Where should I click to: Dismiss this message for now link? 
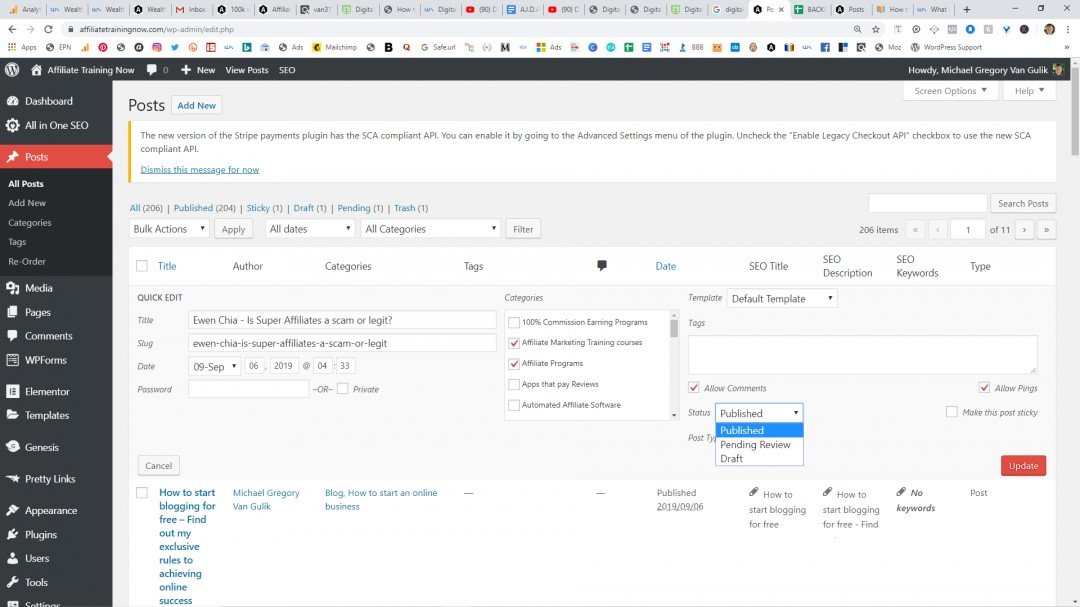200,169
